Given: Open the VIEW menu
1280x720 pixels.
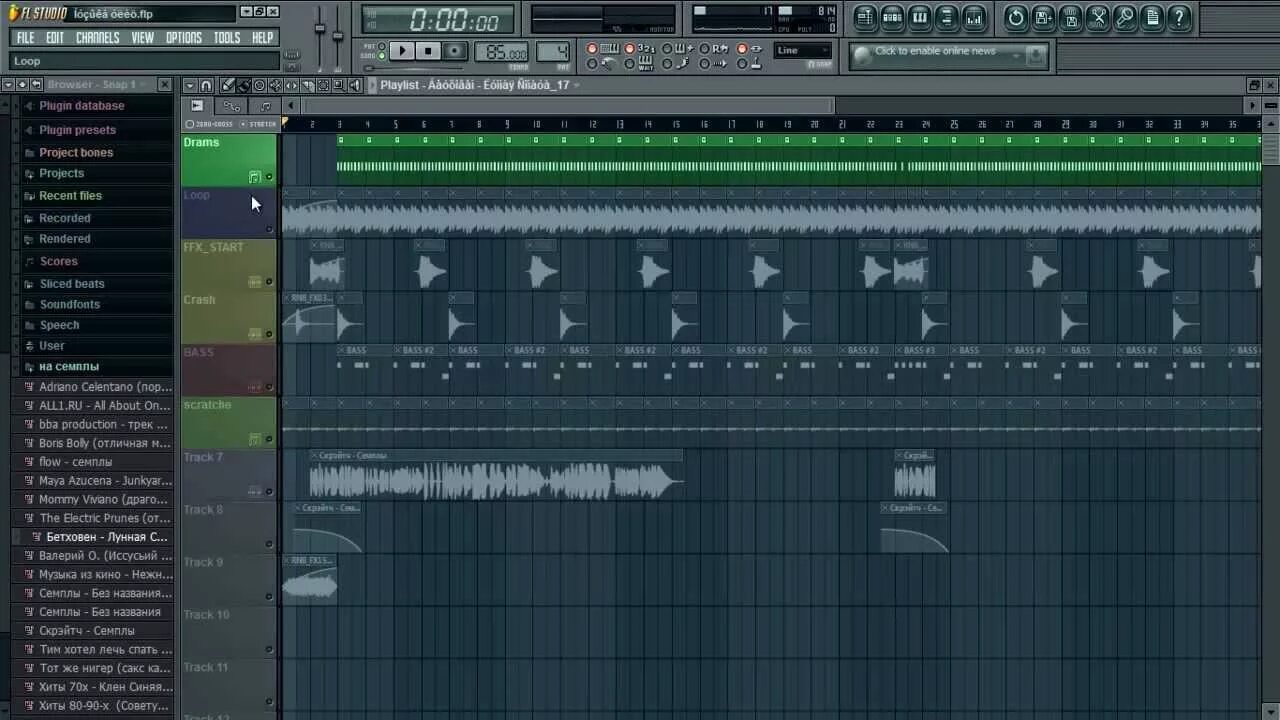Looking at the screenshot, I should tap(143, 38).
